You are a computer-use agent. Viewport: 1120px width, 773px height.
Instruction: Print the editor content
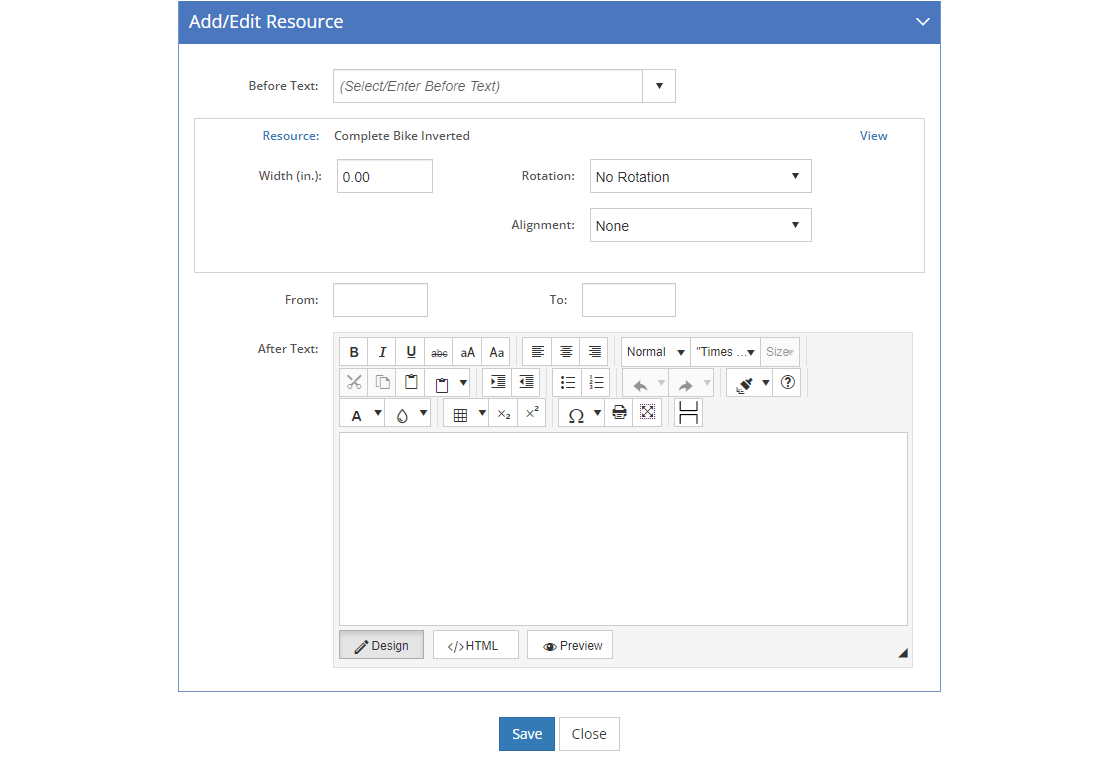[619, 413]
